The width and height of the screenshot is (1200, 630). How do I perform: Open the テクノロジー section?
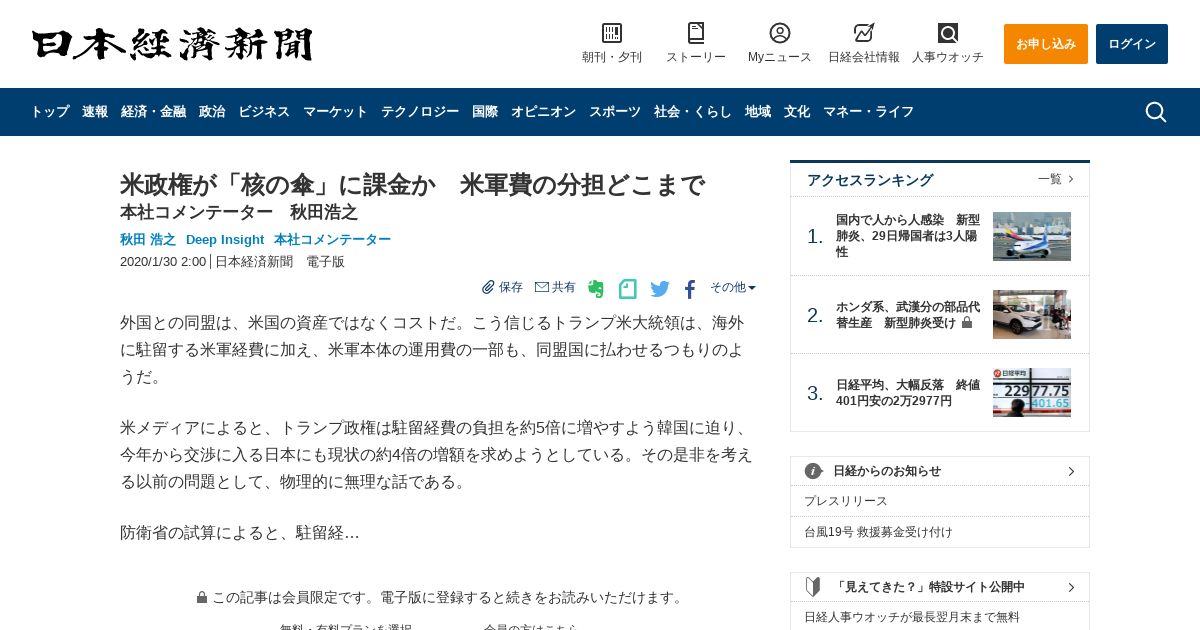coord(420,112)
